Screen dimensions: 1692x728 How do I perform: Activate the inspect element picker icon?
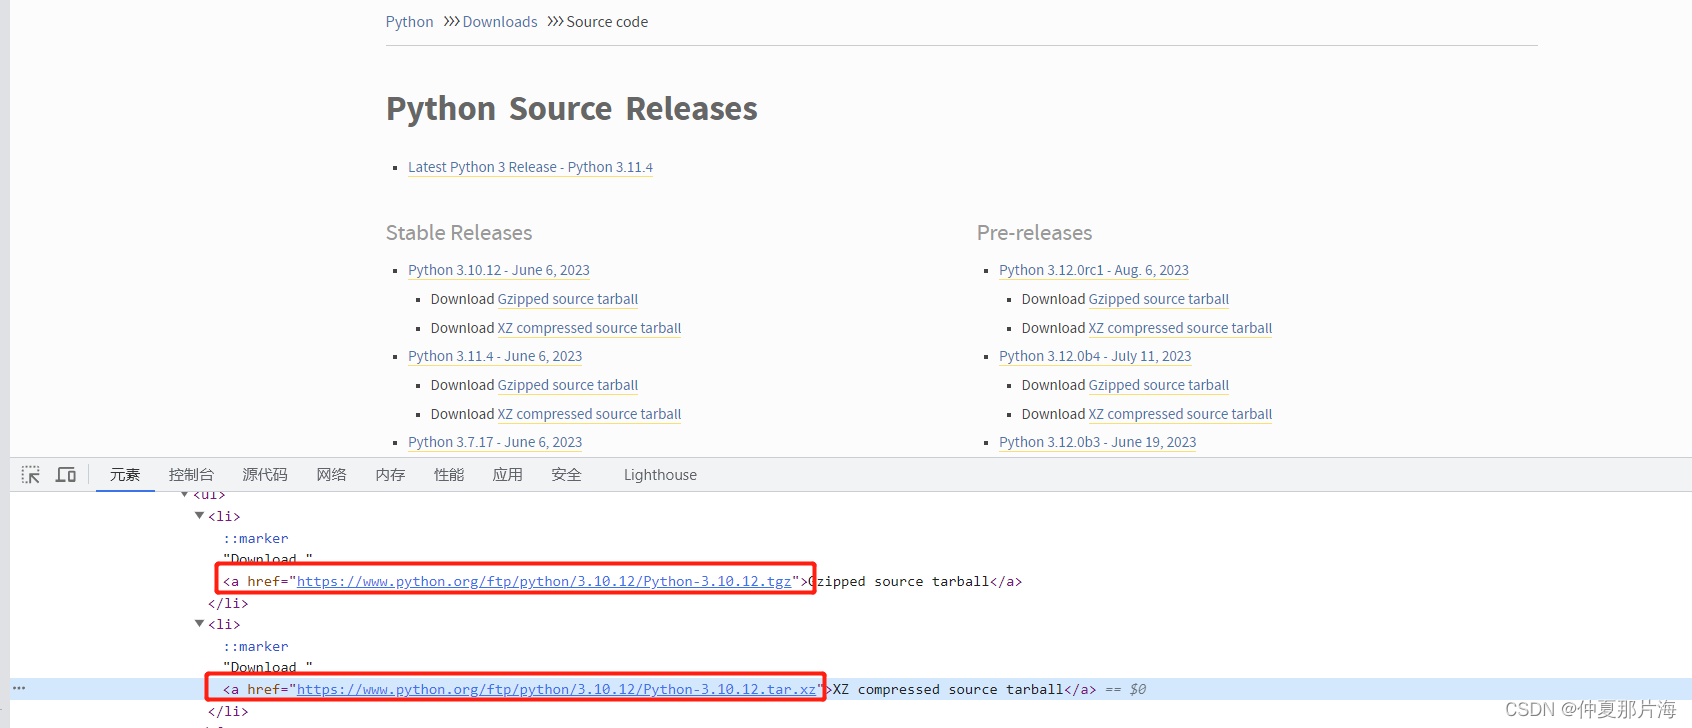pos(31,475)
